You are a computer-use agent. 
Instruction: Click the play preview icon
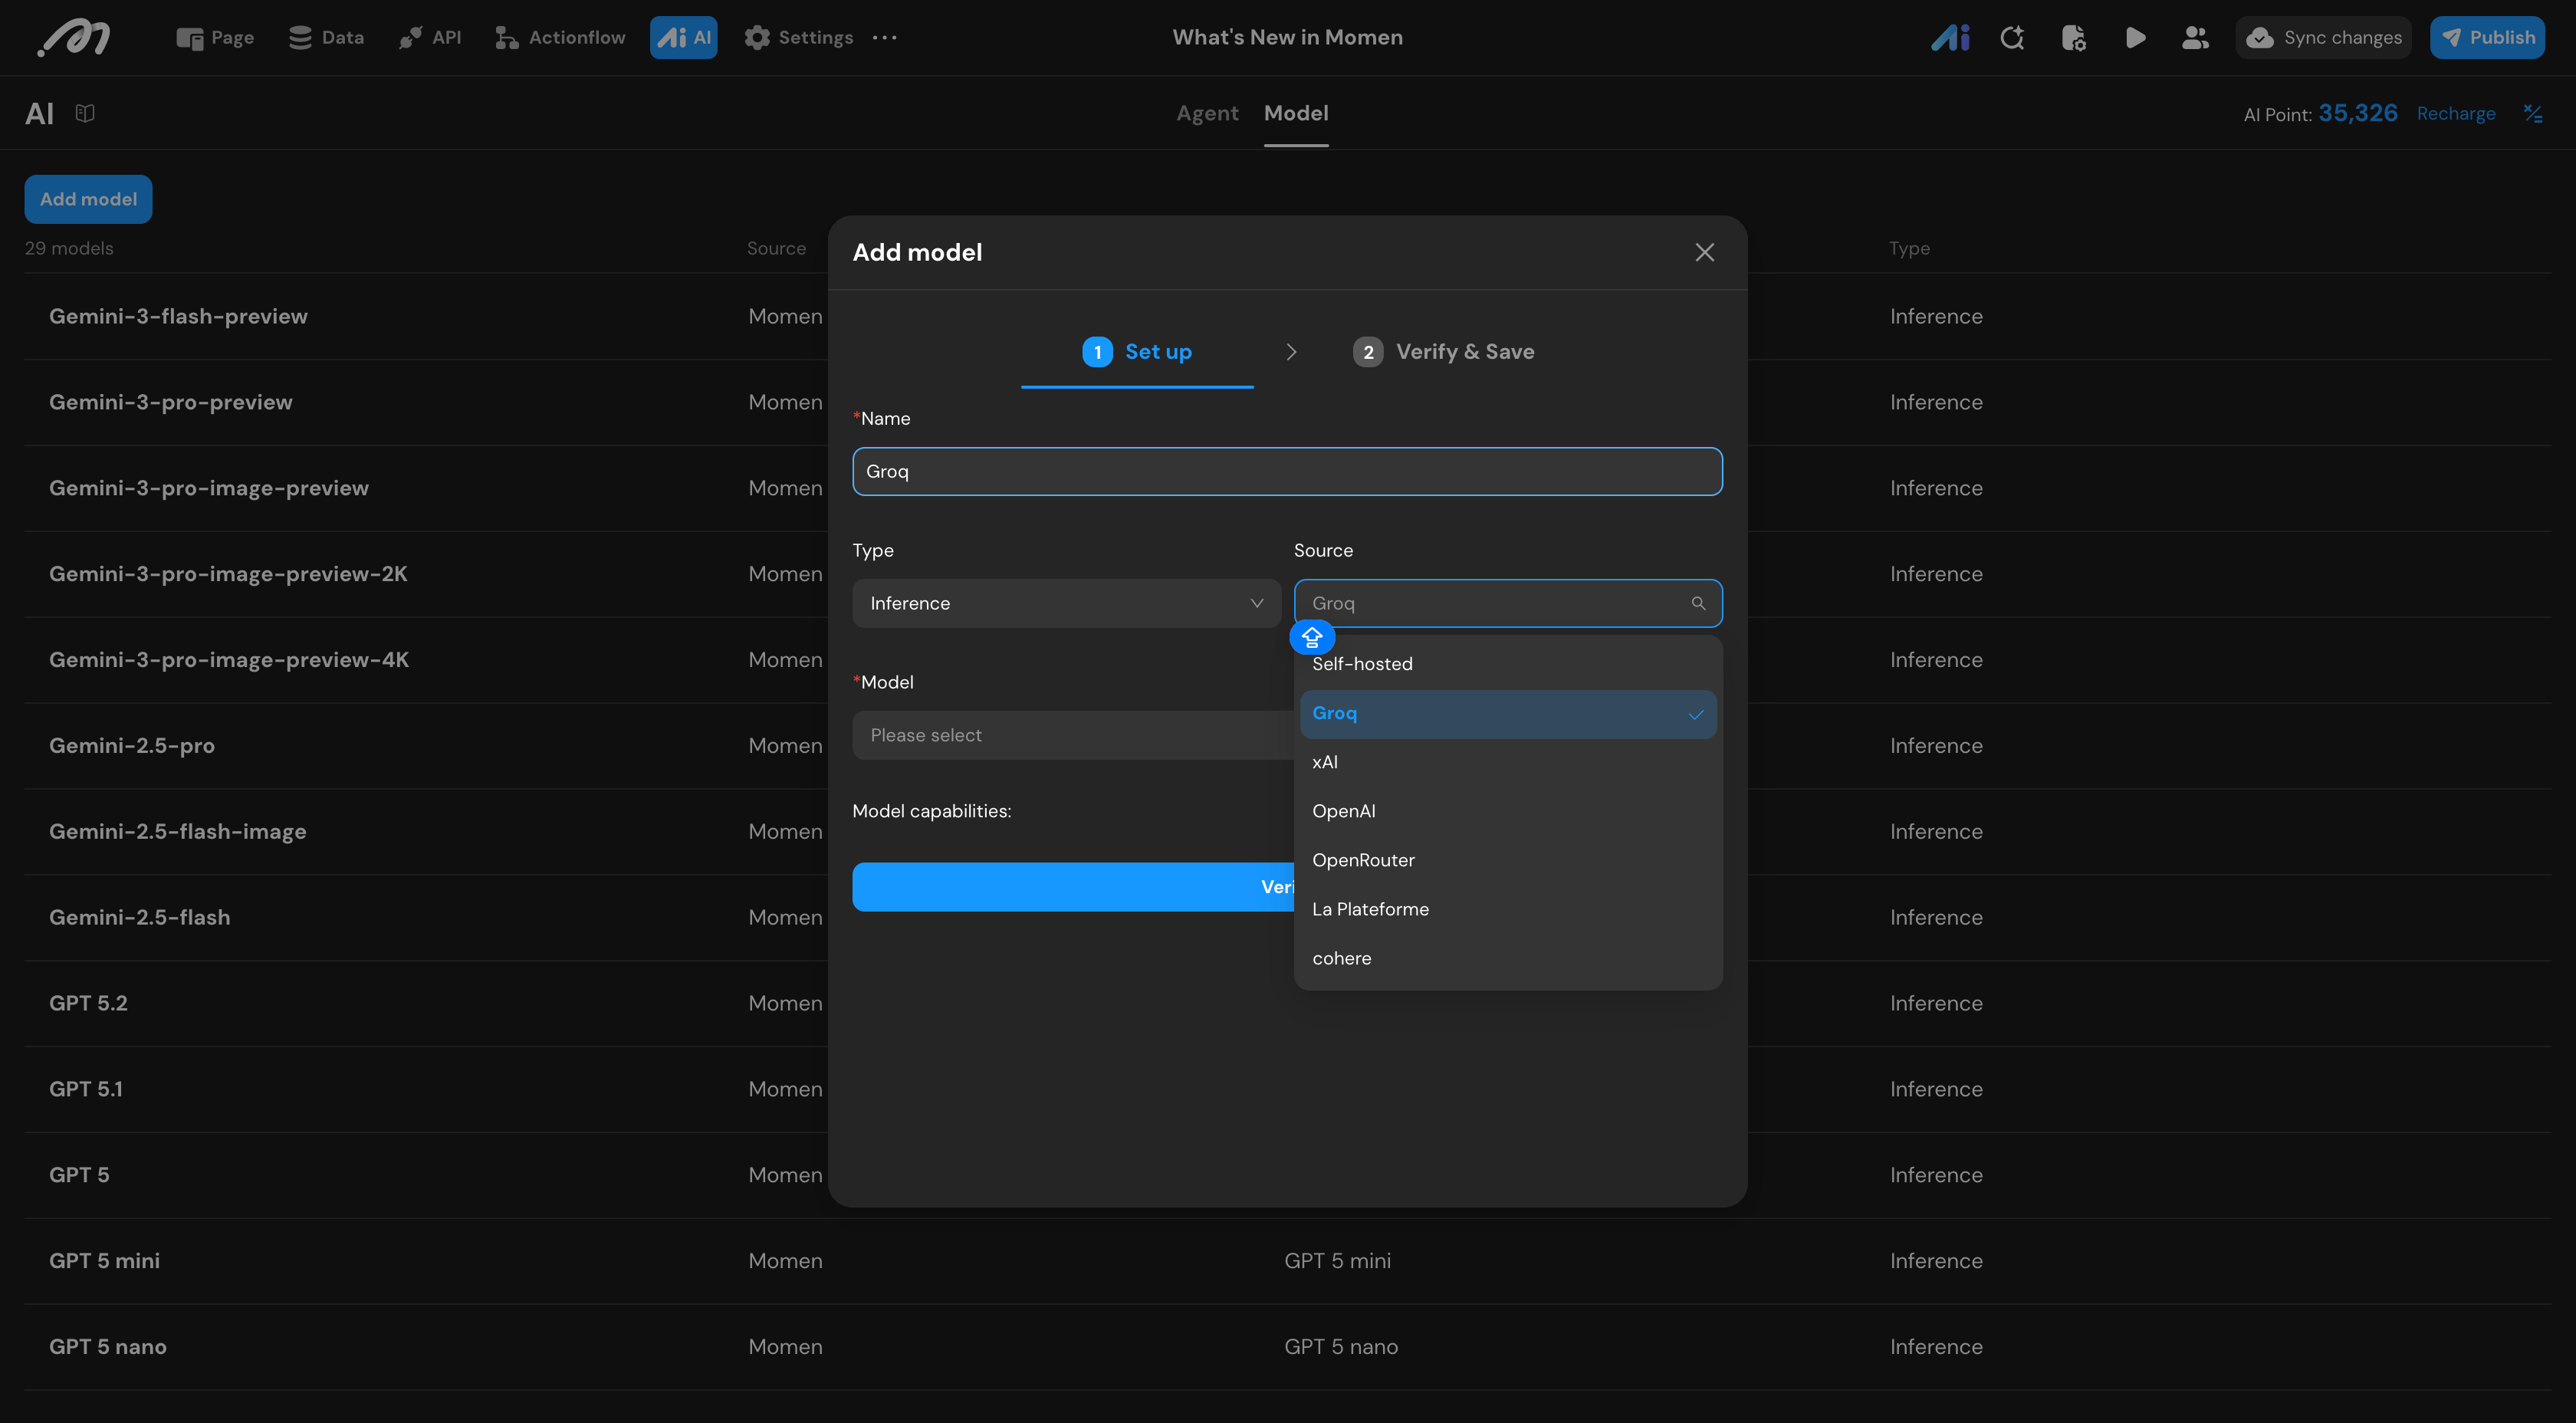[x=2135, y=38]
